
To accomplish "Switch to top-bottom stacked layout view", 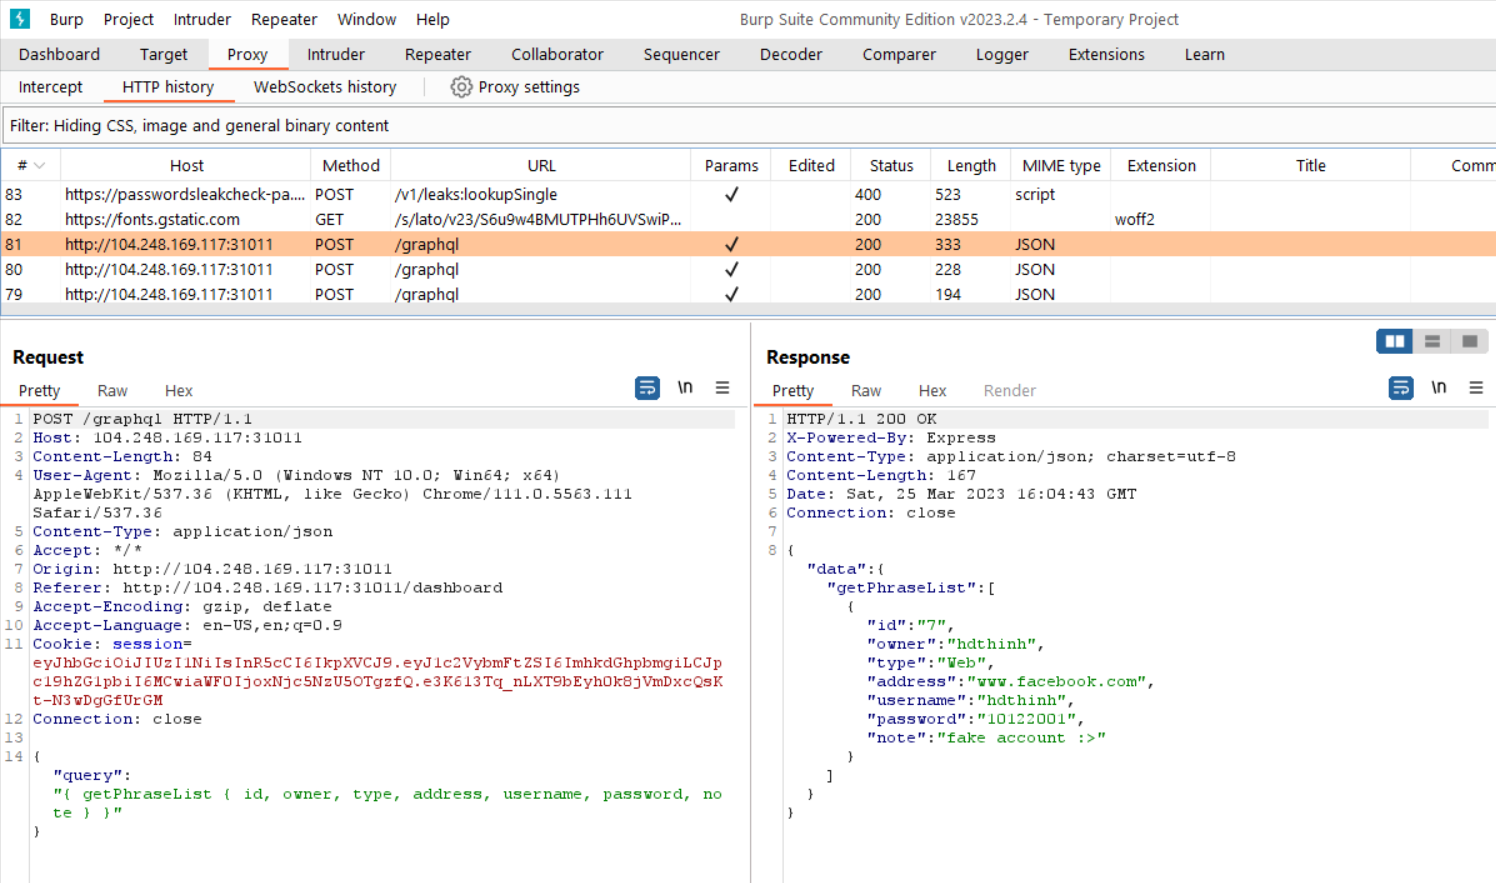I will (1432, 342).
